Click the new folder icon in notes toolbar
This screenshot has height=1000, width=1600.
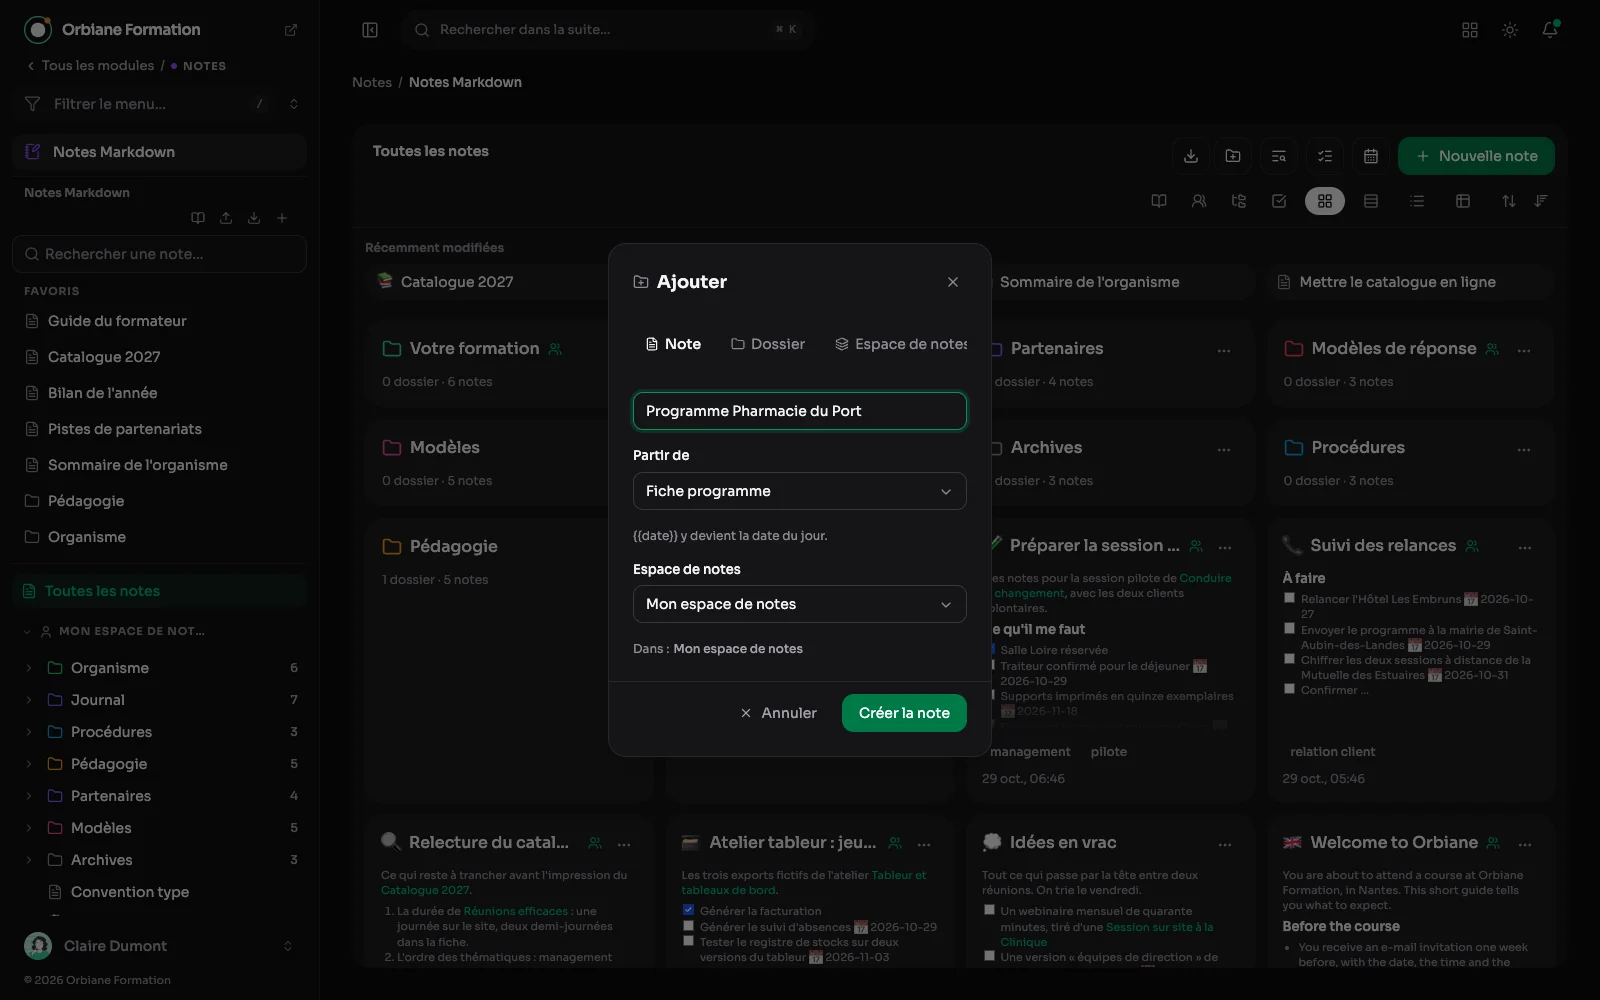click(1233, 156)
